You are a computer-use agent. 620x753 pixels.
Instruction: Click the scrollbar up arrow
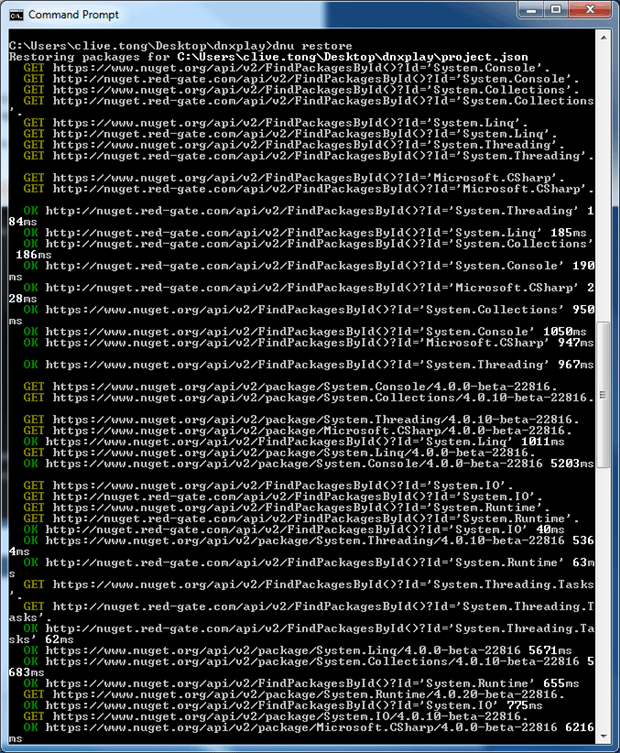[x=603, y=37]
